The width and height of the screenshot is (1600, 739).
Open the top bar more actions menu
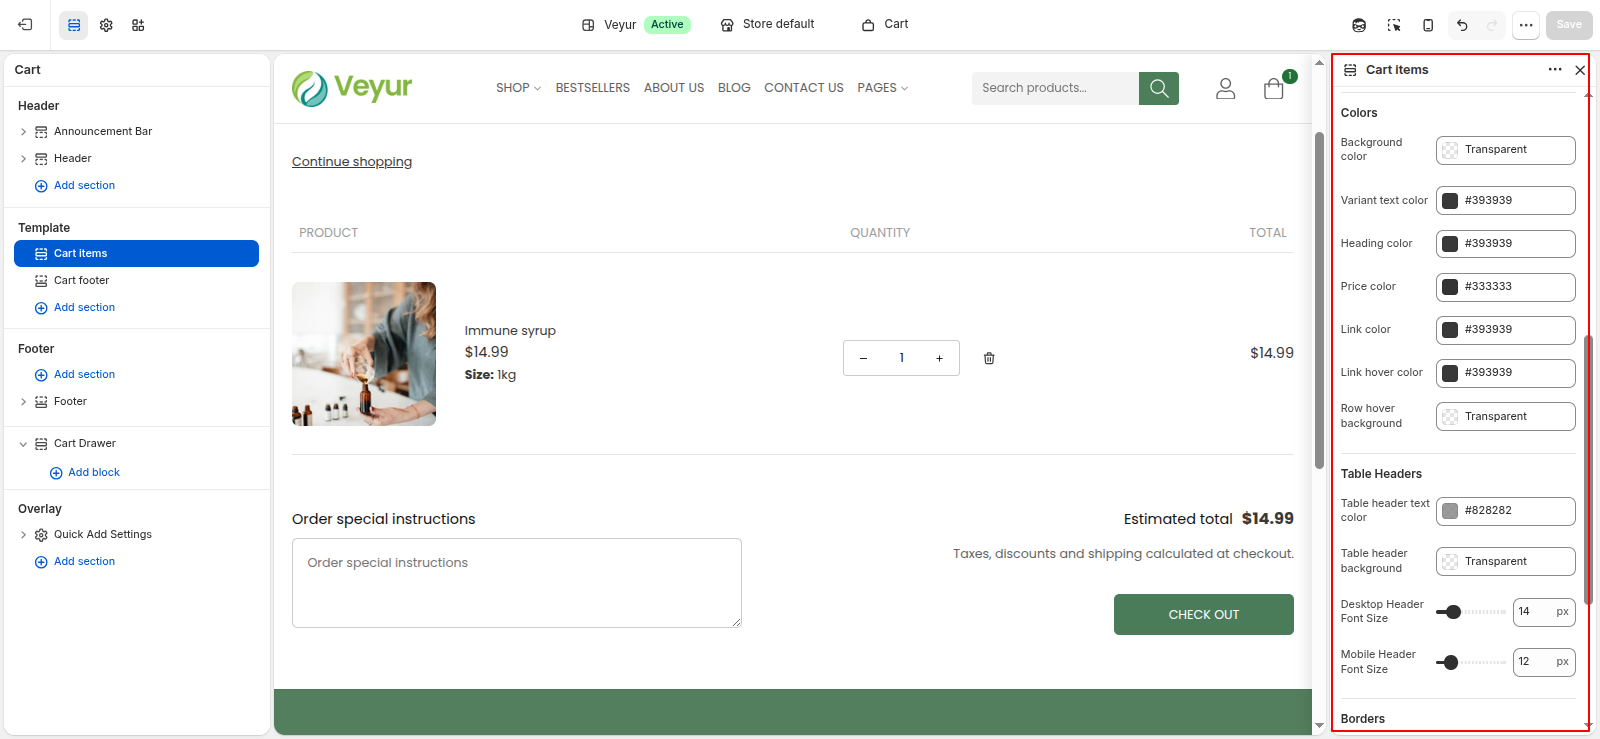1526,25
